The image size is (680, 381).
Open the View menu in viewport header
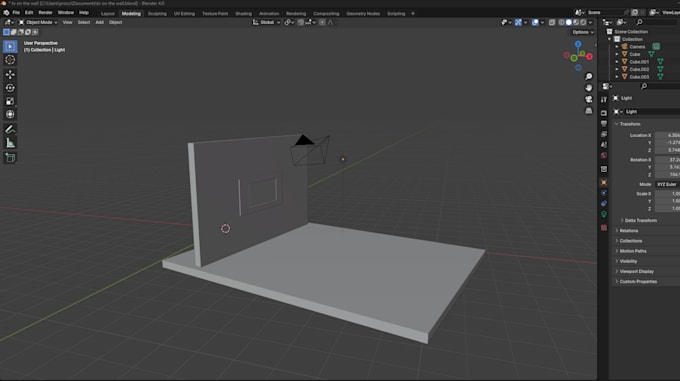point(67,23)
